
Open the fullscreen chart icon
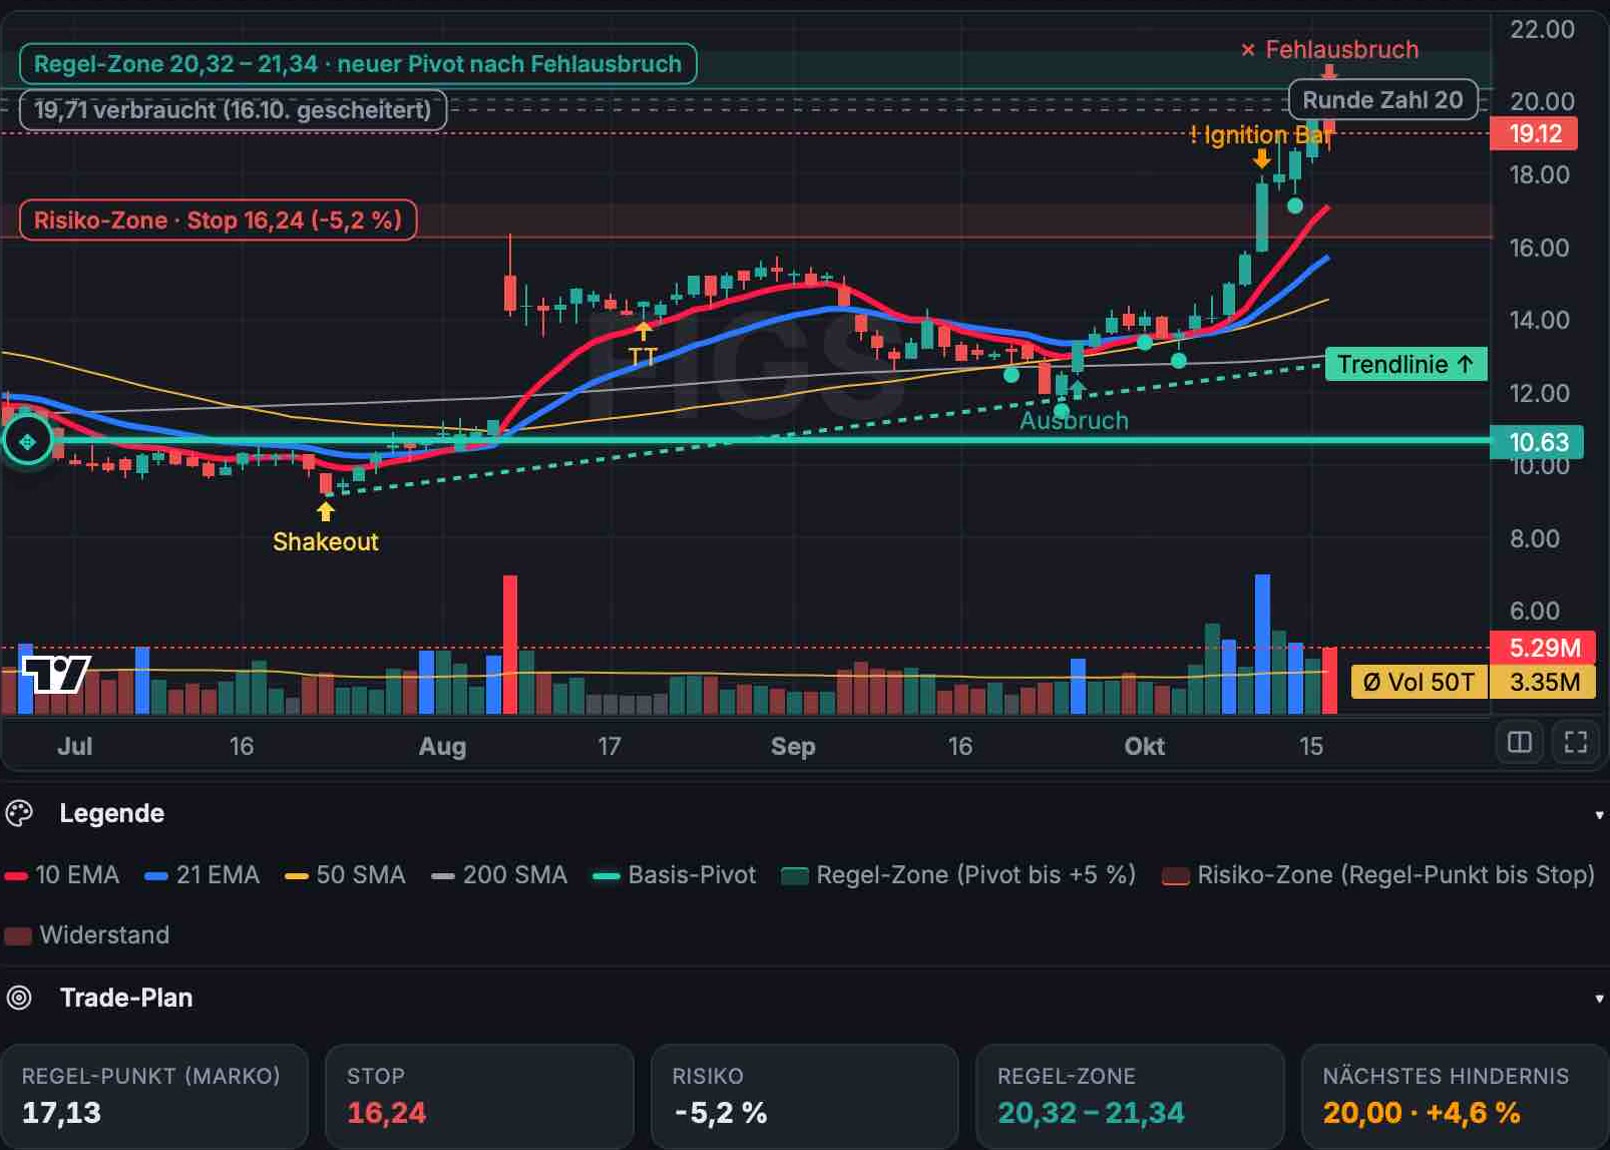click(1576, 742)
